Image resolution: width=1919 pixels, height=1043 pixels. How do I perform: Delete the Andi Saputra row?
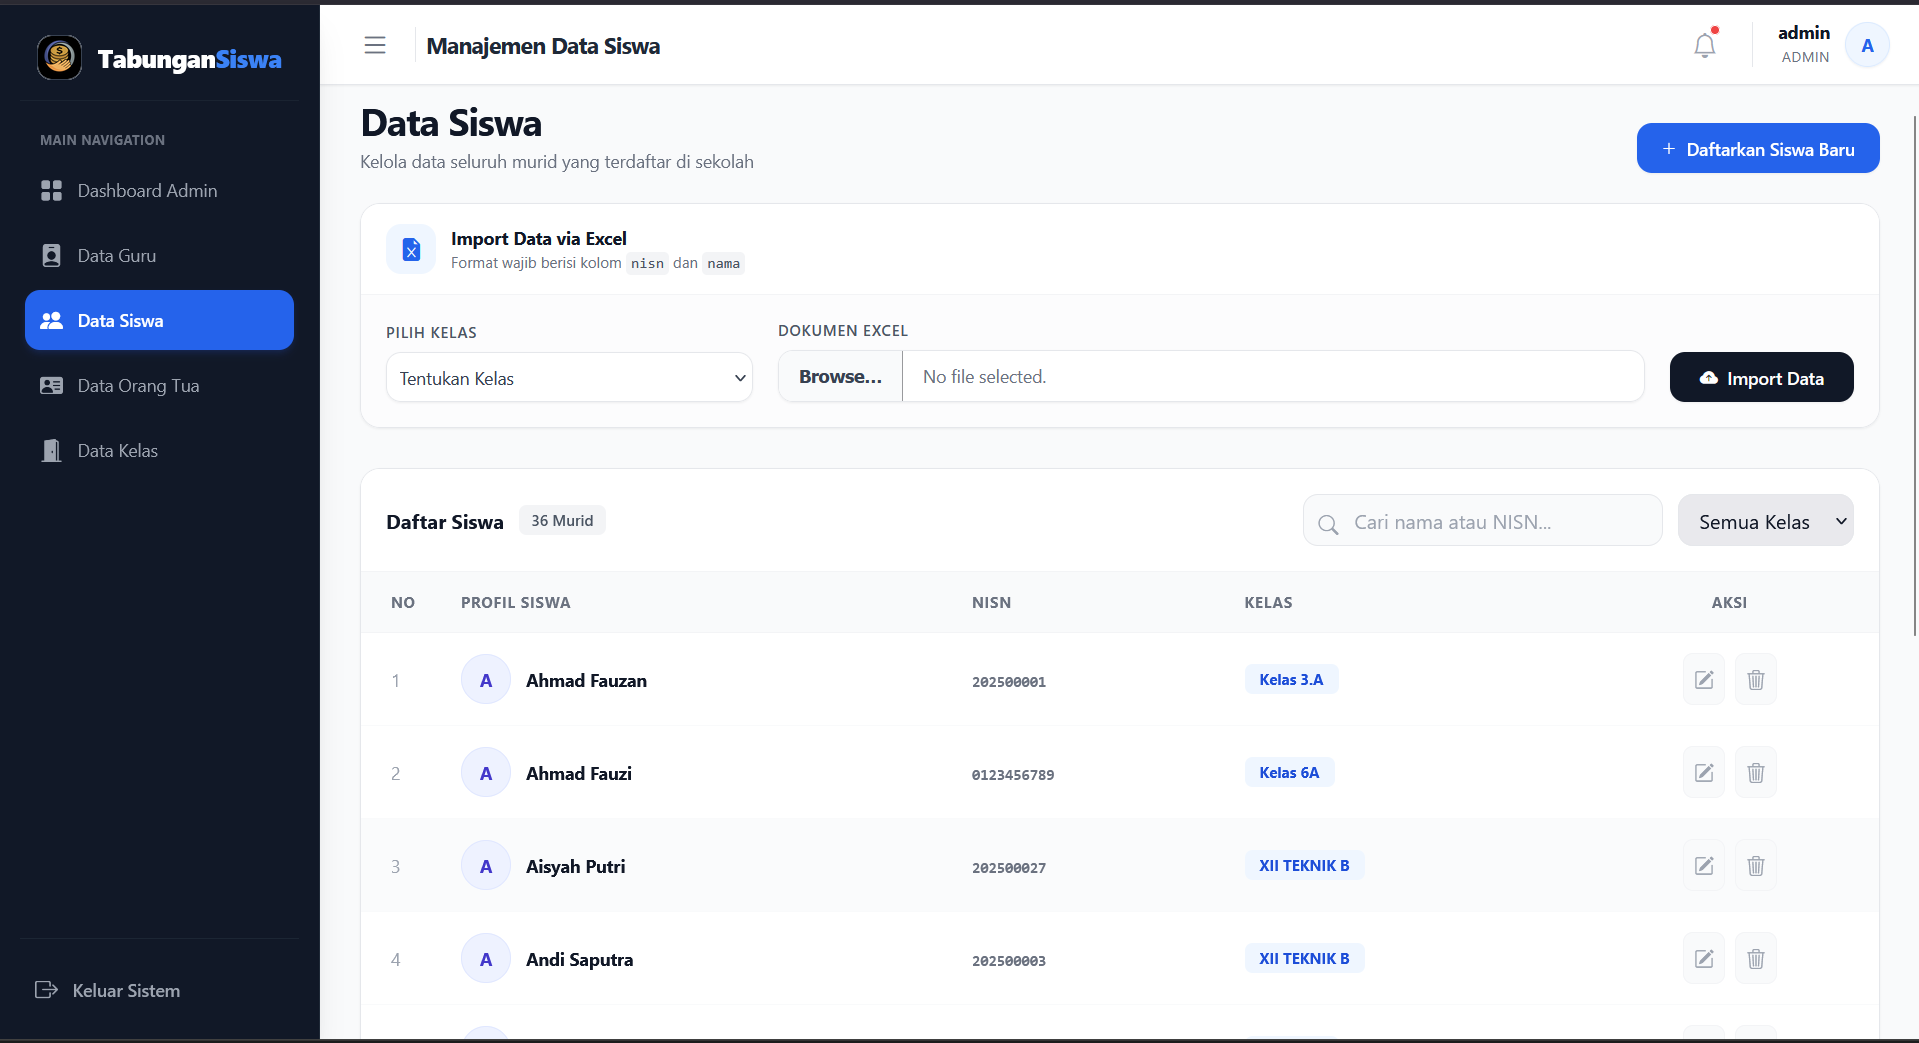(x=1756, y=959)
